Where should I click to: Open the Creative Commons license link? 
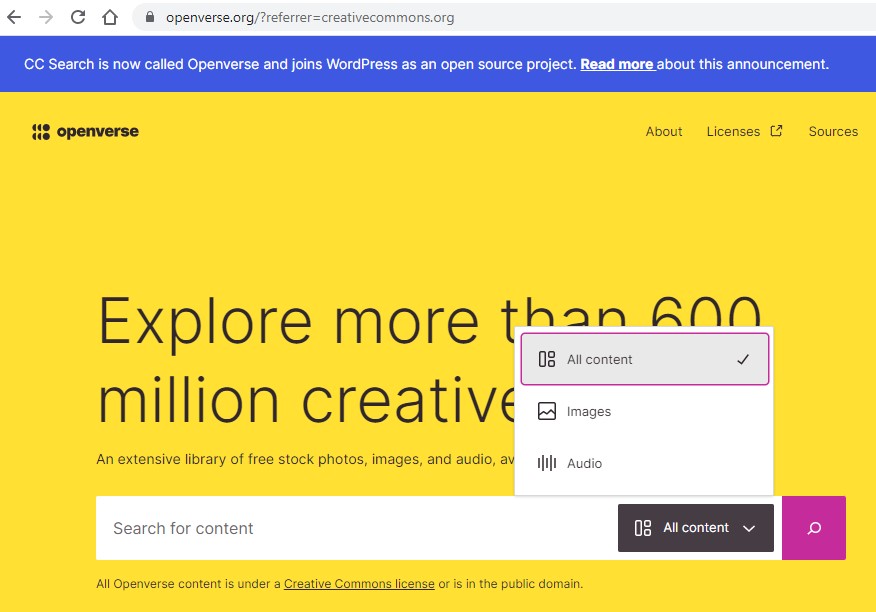coord(359,583)
